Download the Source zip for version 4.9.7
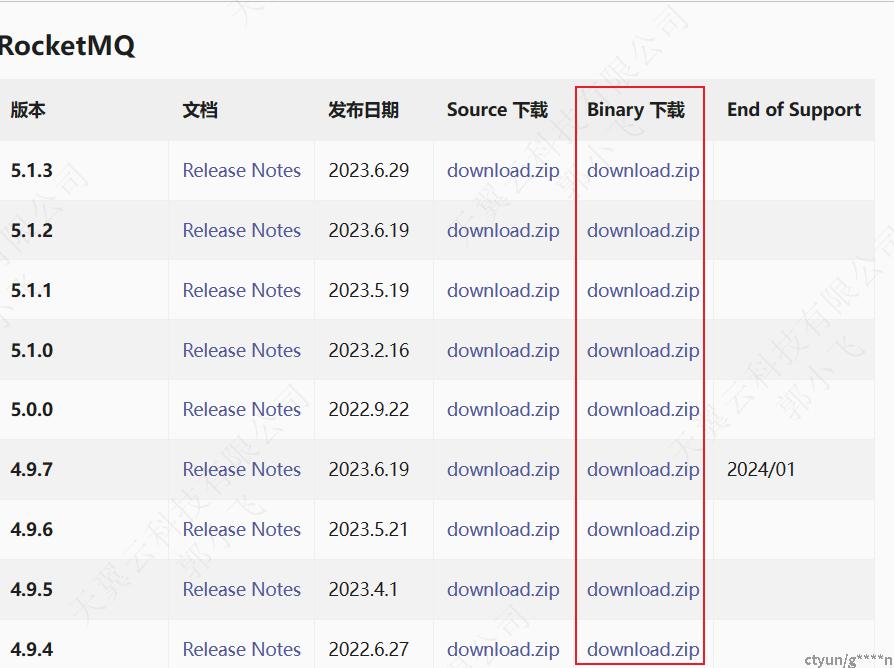The height and width of the screenshot is (668, 894). (x=503, y=469)
